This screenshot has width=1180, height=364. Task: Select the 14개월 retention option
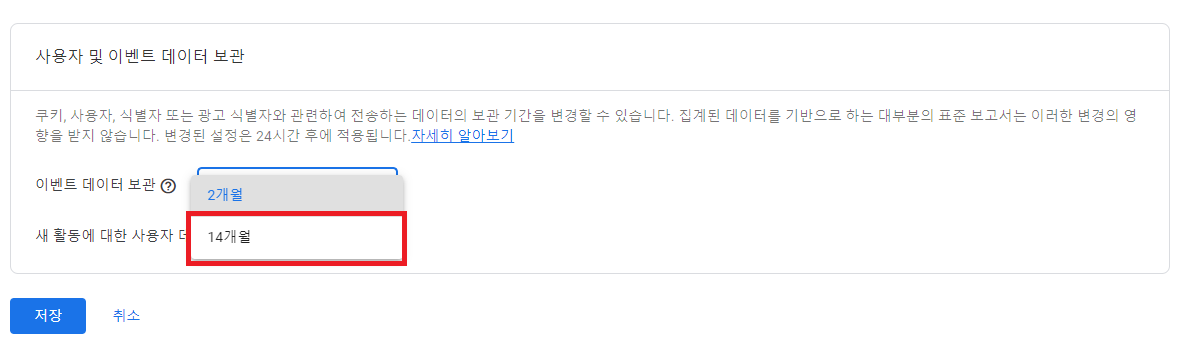pos(297,236)
